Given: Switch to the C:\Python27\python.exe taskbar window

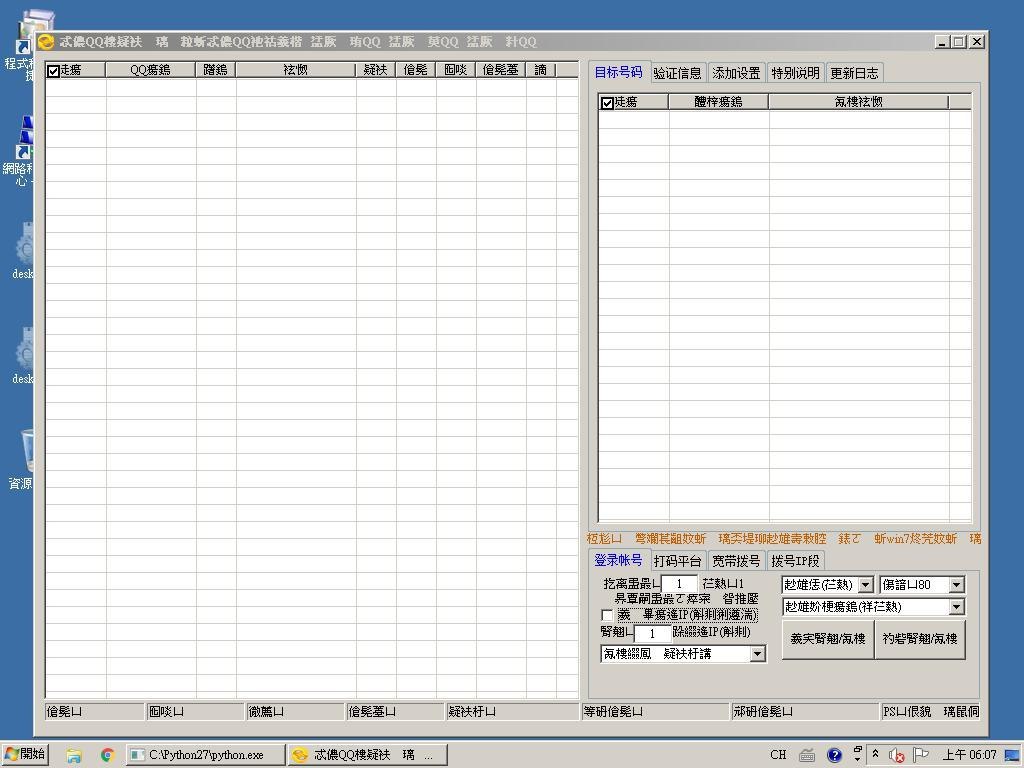Looking at the screenshot, I should [x=206, y=755].
